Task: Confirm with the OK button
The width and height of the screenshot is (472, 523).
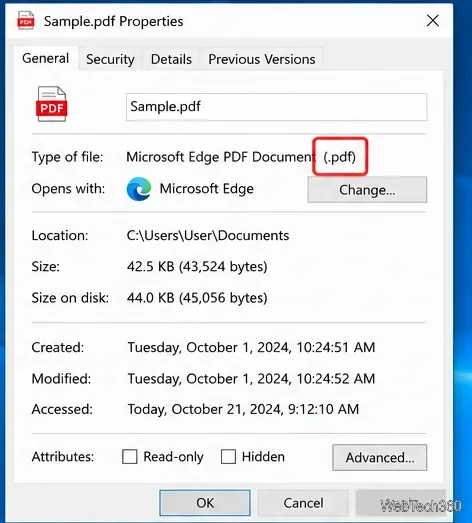Action: coord(205,503)
